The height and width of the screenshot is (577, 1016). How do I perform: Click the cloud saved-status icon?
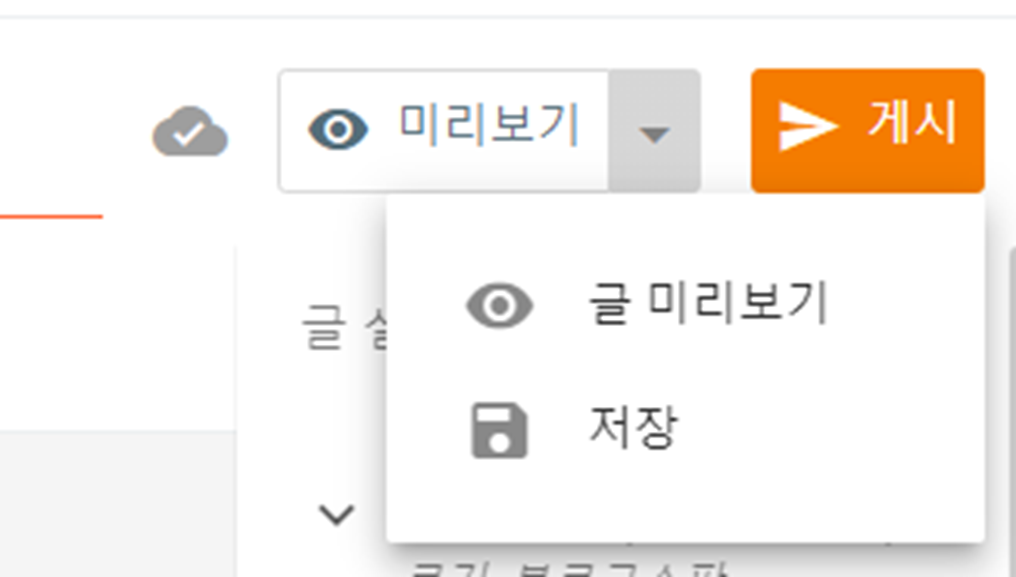click(190, 131)
